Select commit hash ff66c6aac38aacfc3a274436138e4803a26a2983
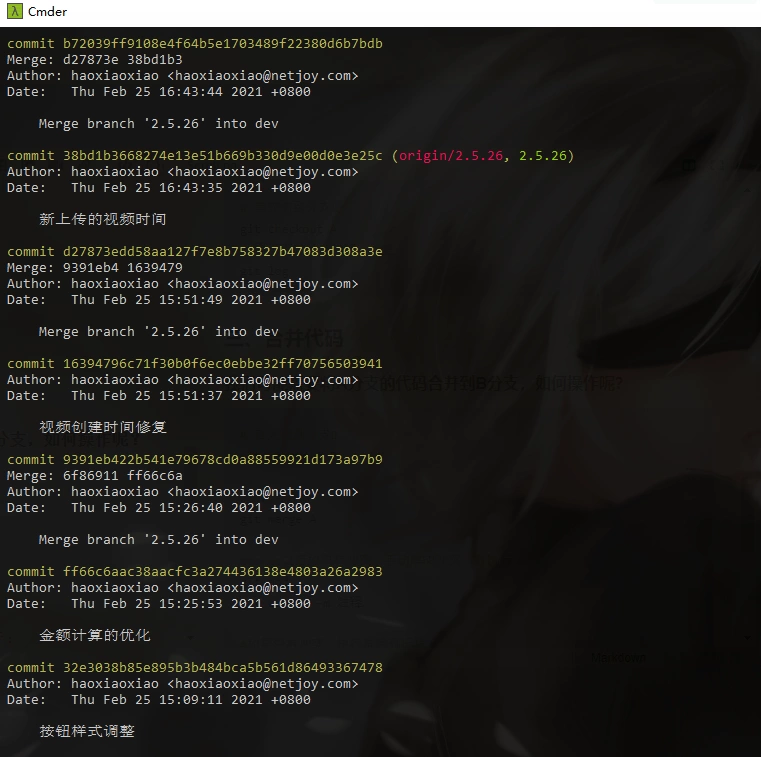761x757 pixels. point(223,572)
